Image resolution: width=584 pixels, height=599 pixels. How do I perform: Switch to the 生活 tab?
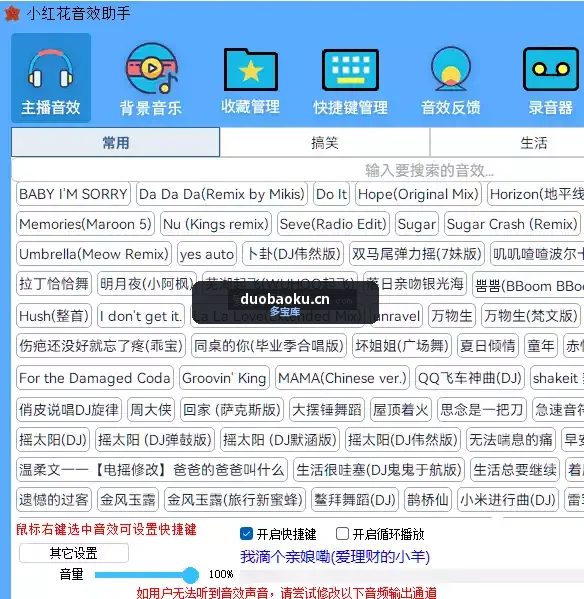click(x=534, y=142)
